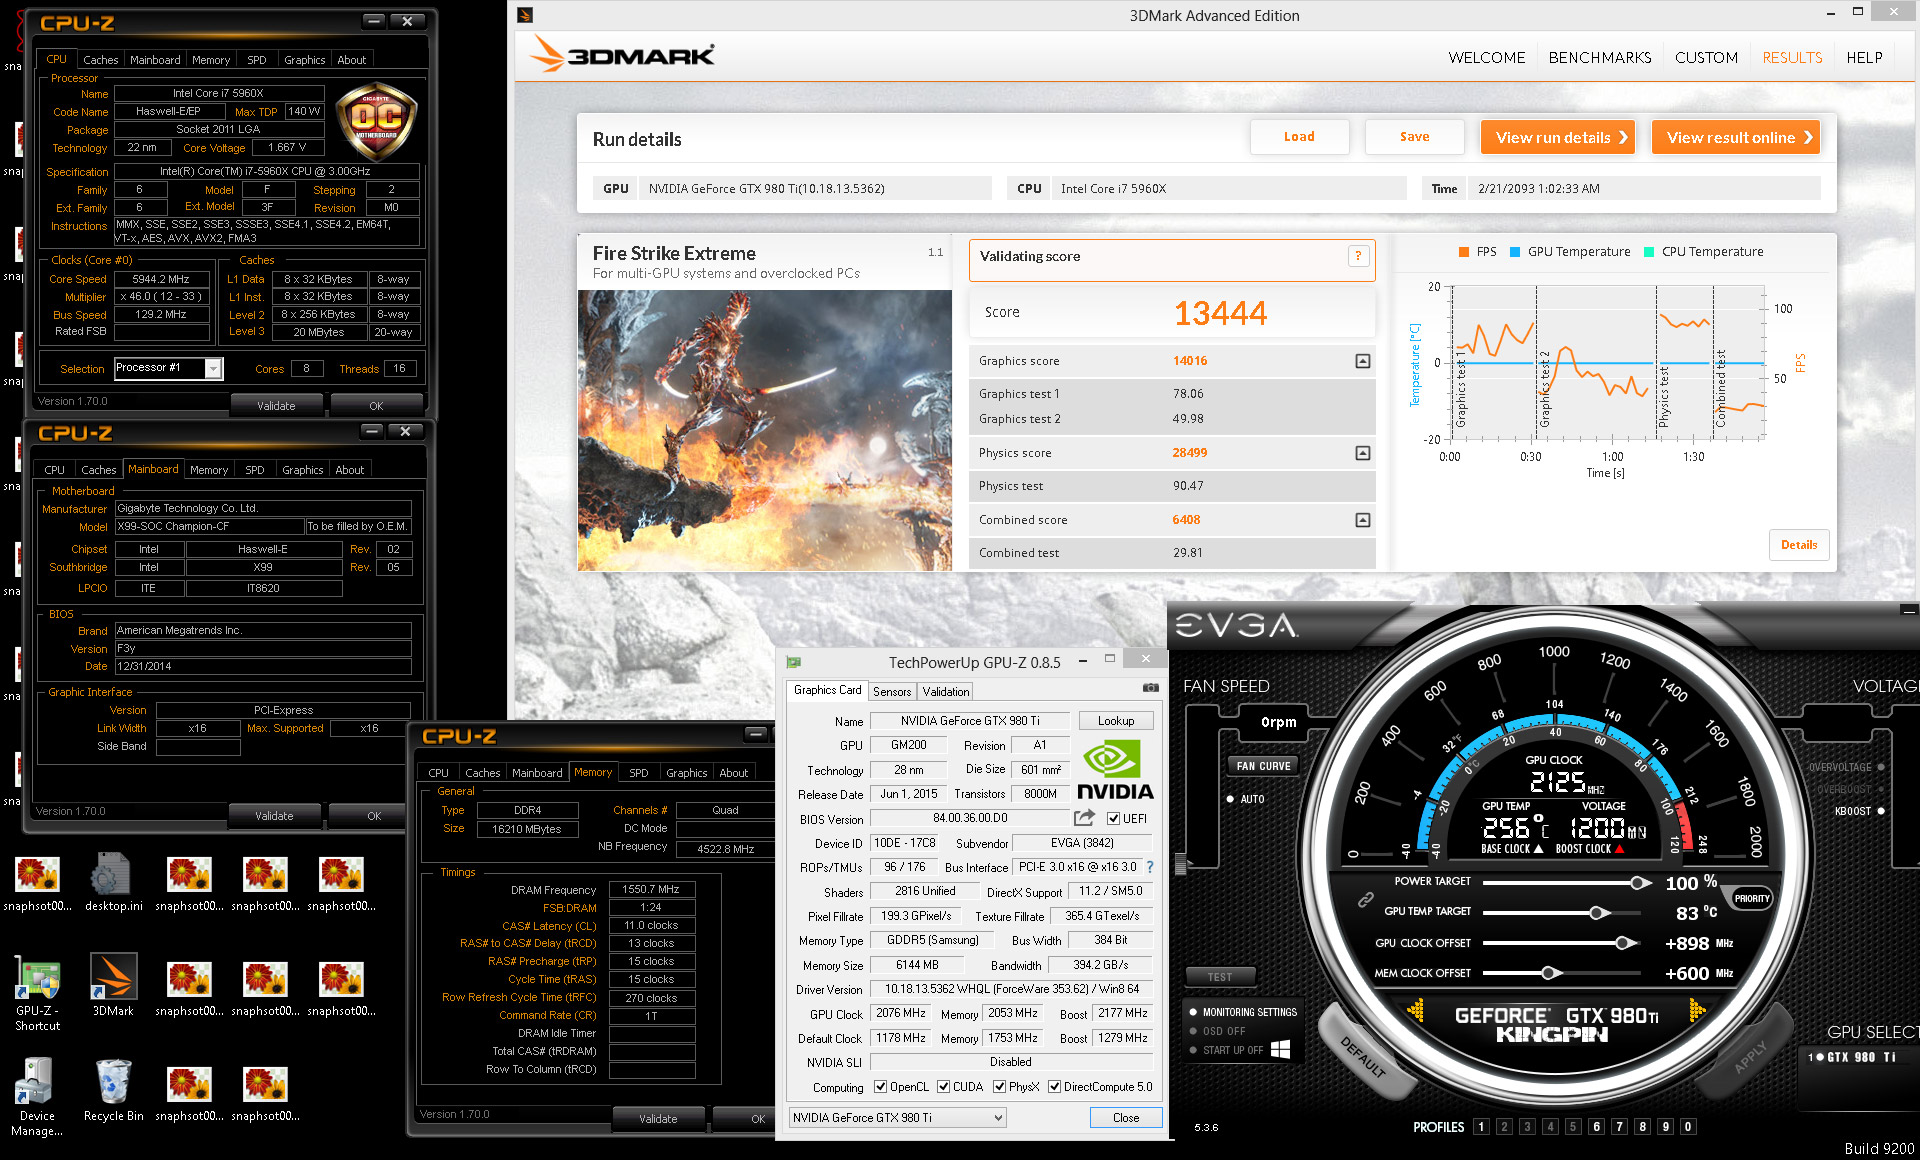
Task: Click the GPU-Z Lookup button
Action: [1115, 721]
